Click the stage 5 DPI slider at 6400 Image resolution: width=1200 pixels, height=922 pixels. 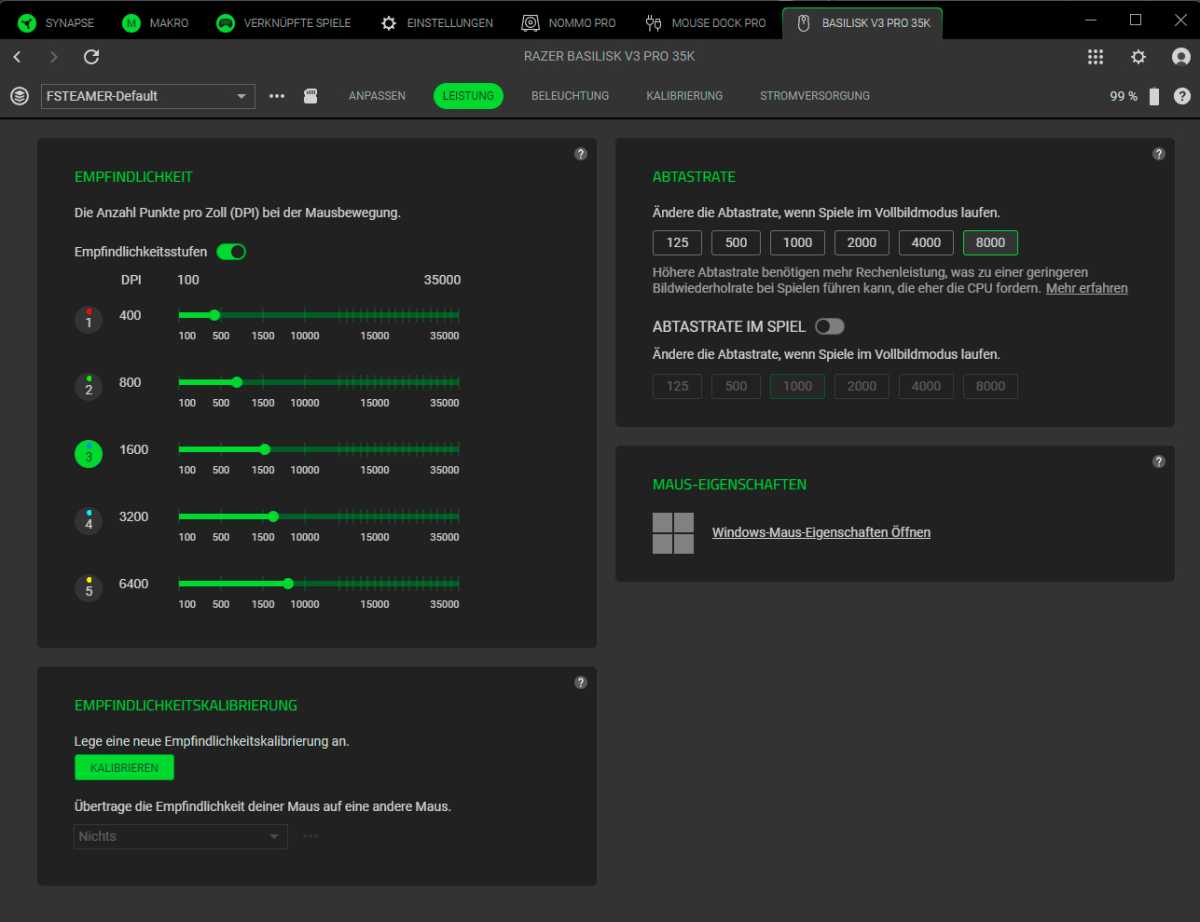[x=288, y=583]
